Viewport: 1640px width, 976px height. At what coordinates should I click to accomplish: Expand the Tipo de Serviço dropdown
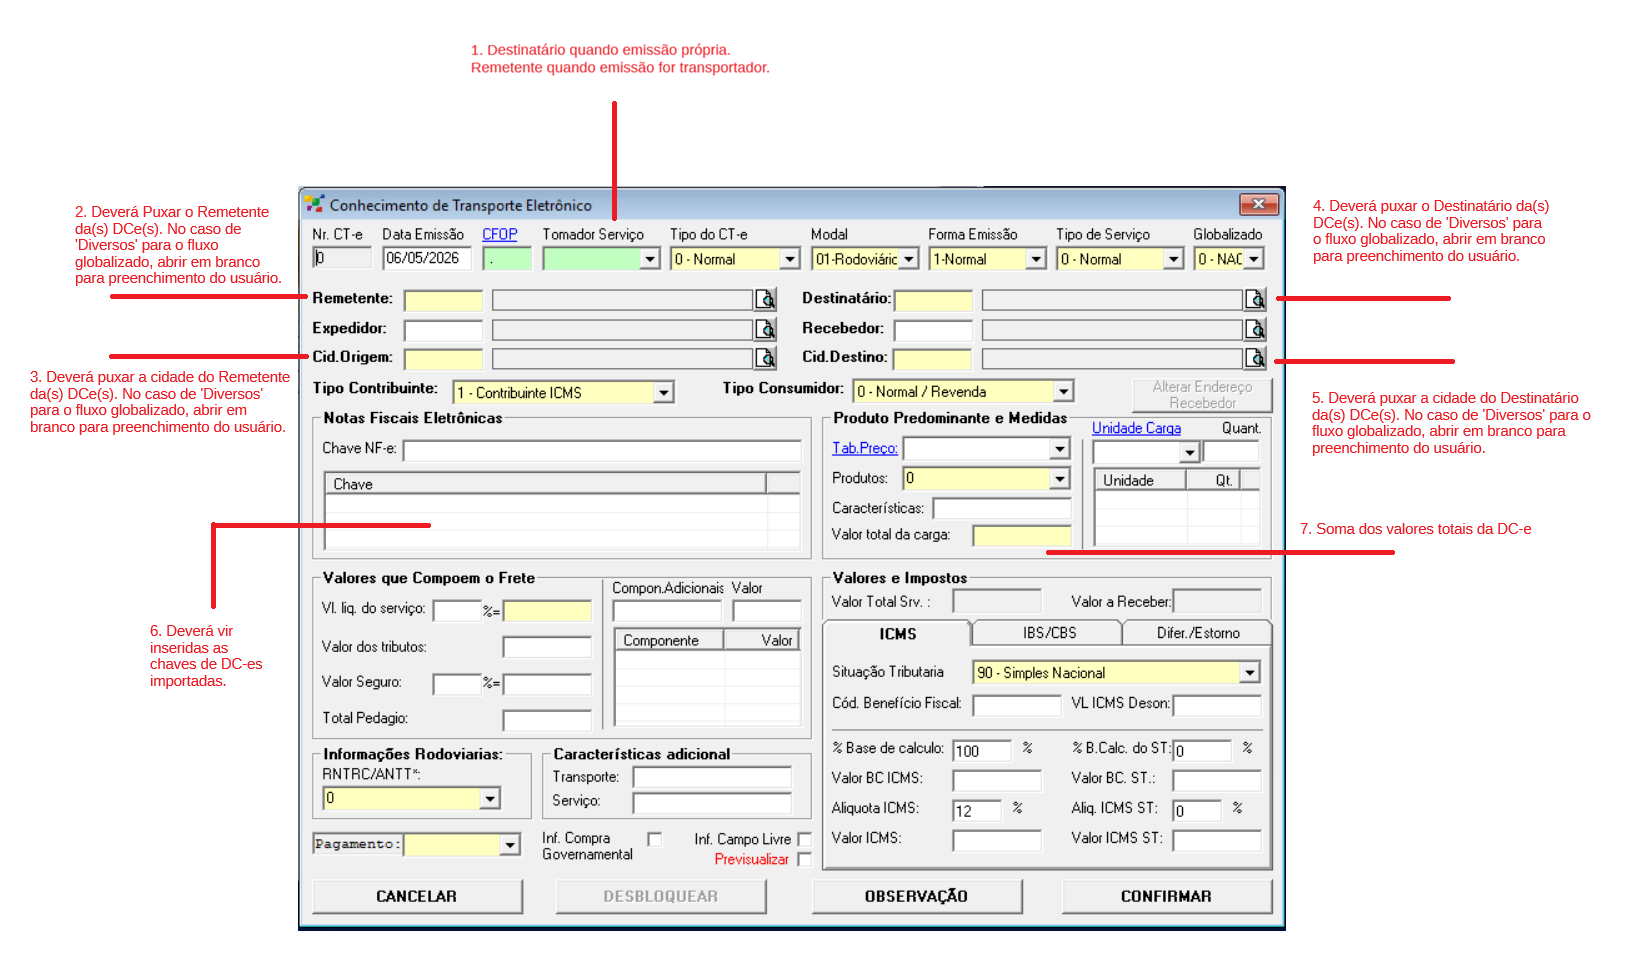click(1174, 259)
